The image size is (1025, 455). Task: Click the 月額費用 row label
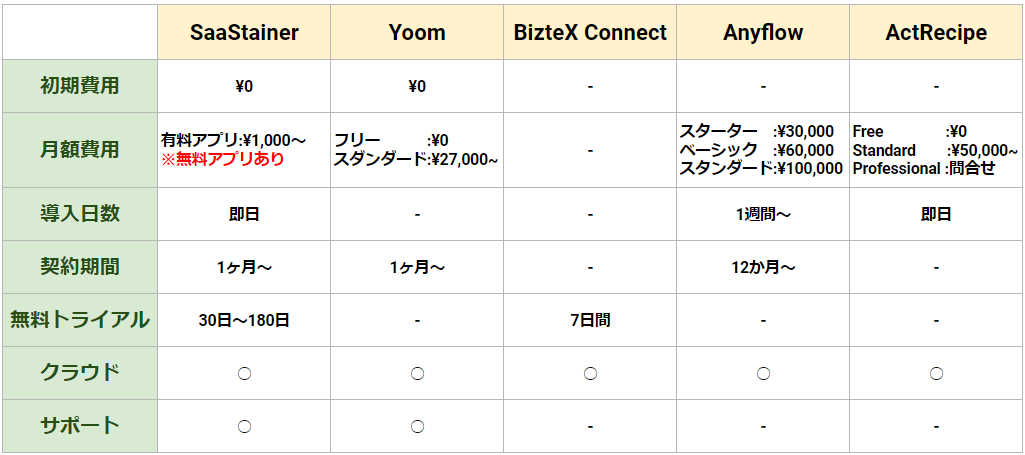click(x=79, y=150)
